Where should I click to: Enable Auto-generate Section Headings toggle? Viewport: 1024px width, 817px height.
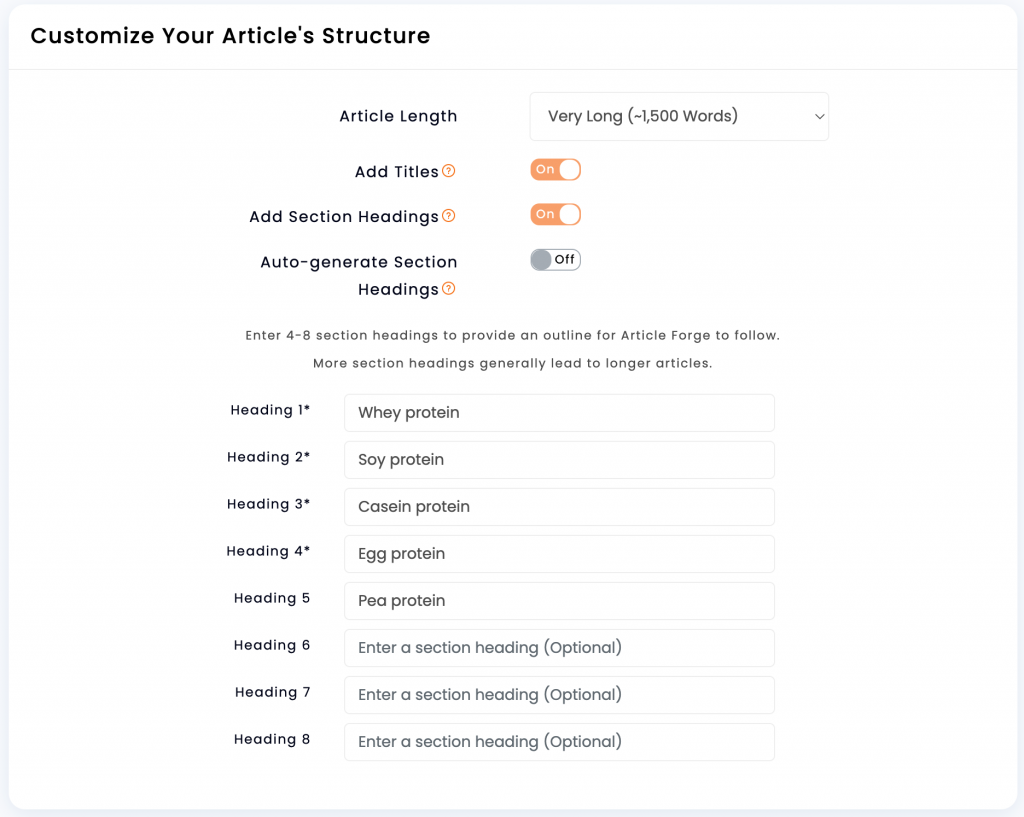(555, 260)
